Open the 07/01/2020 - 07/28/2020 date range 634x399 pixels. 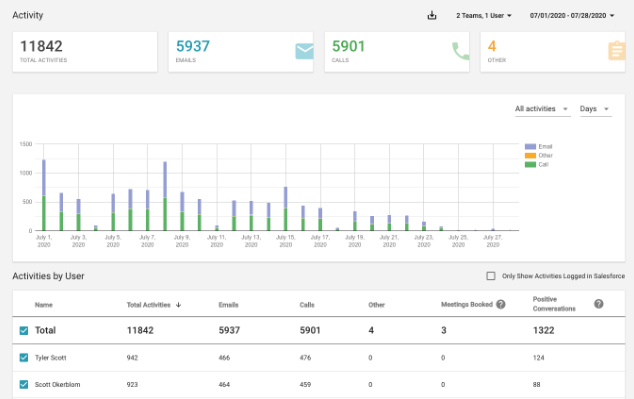(572, 15)
